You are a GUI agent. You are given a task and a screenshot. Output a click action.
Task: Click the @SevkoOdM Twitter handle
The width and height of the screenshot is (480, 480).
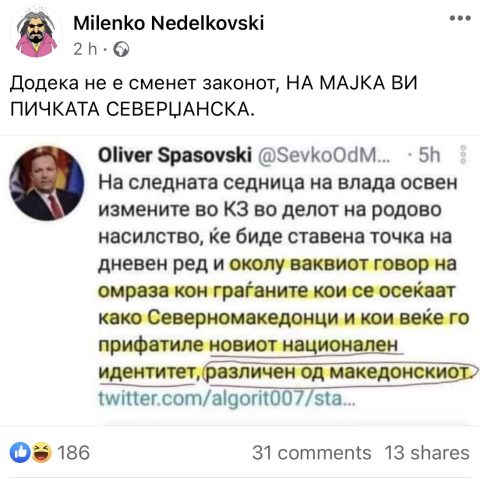point(324,155)
